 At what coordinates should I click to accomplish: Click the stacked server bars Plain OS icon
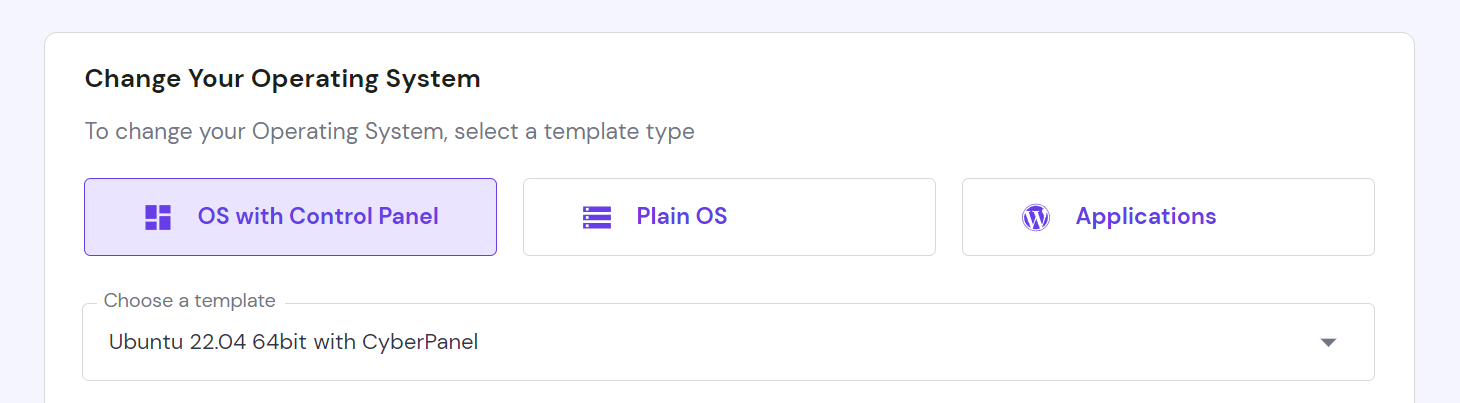click(x=597, y=217)
